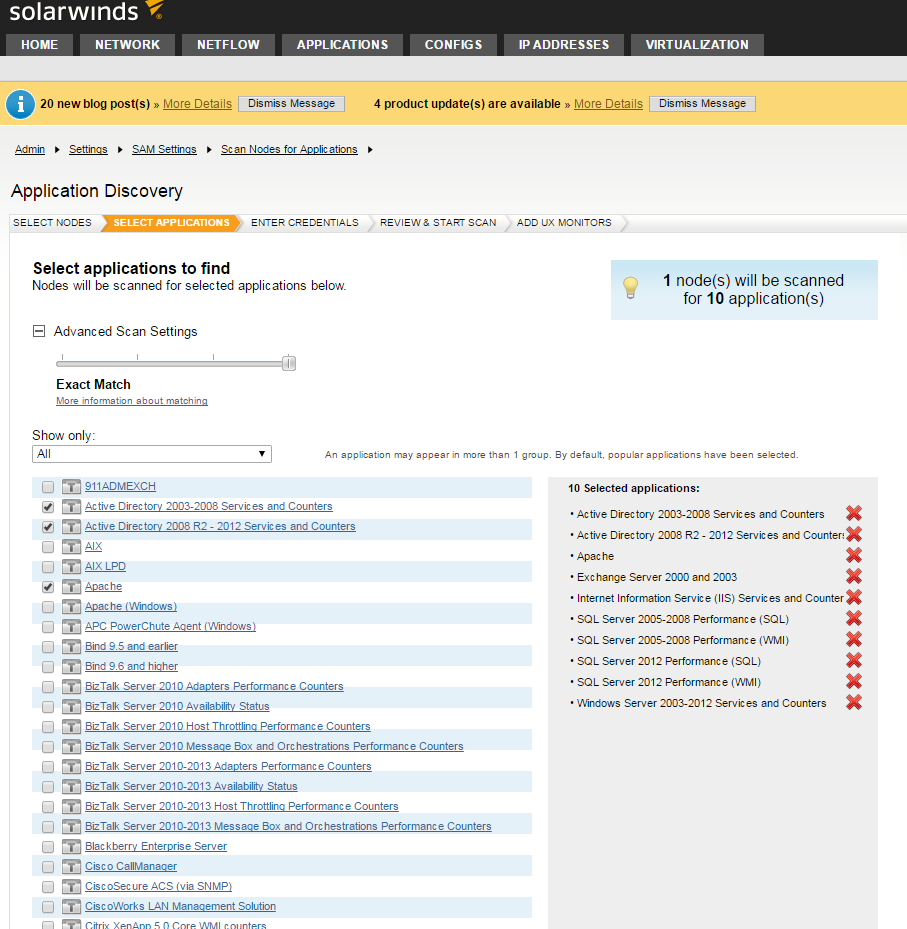Open the IP ADDRESSES tab
Screen dimensions: 907x929
point(563,44)
